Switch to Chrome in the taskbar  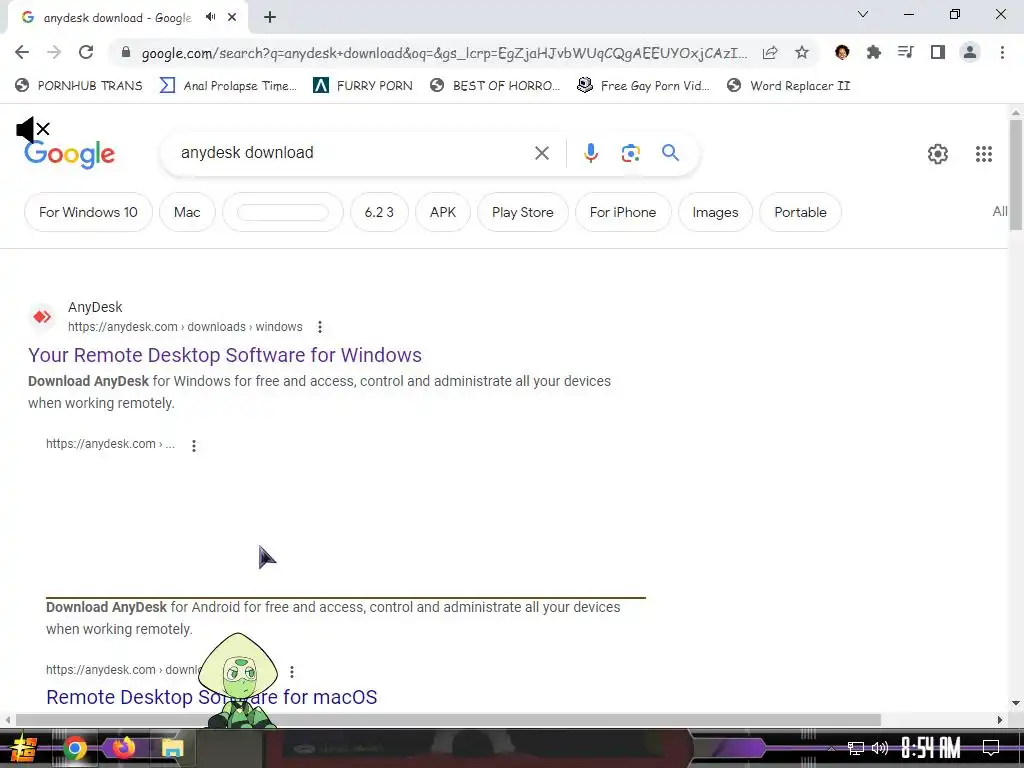[74, 748]
